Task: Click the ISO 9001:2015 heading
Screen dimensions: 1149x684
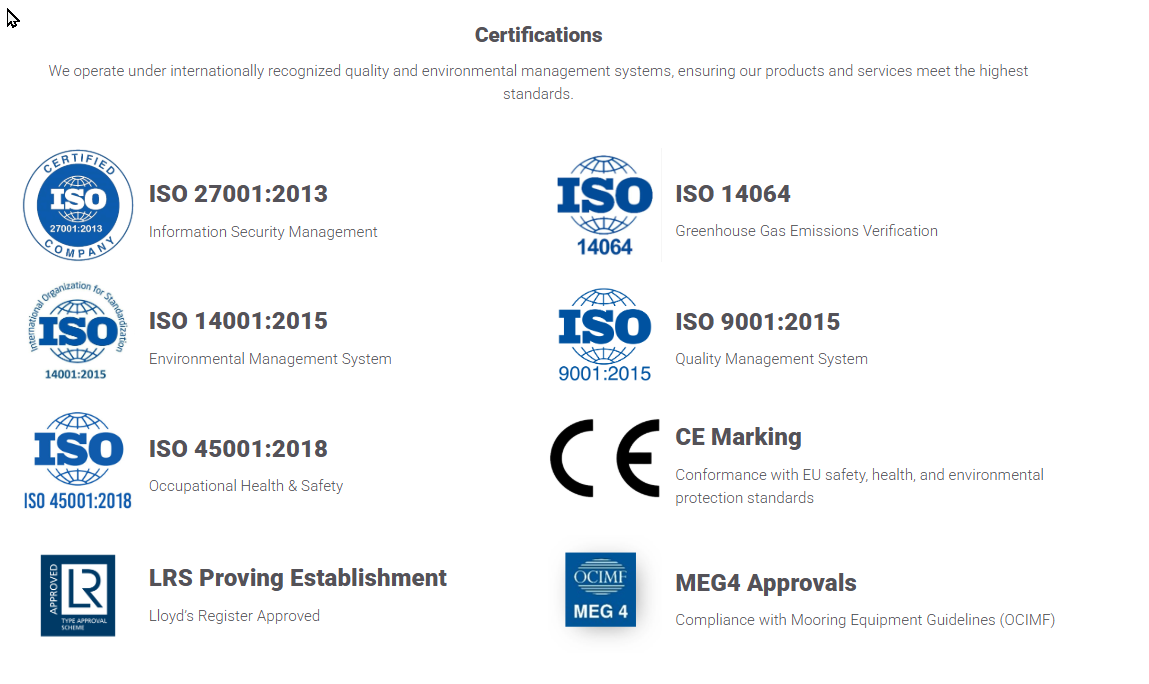Action: (757, 322)
